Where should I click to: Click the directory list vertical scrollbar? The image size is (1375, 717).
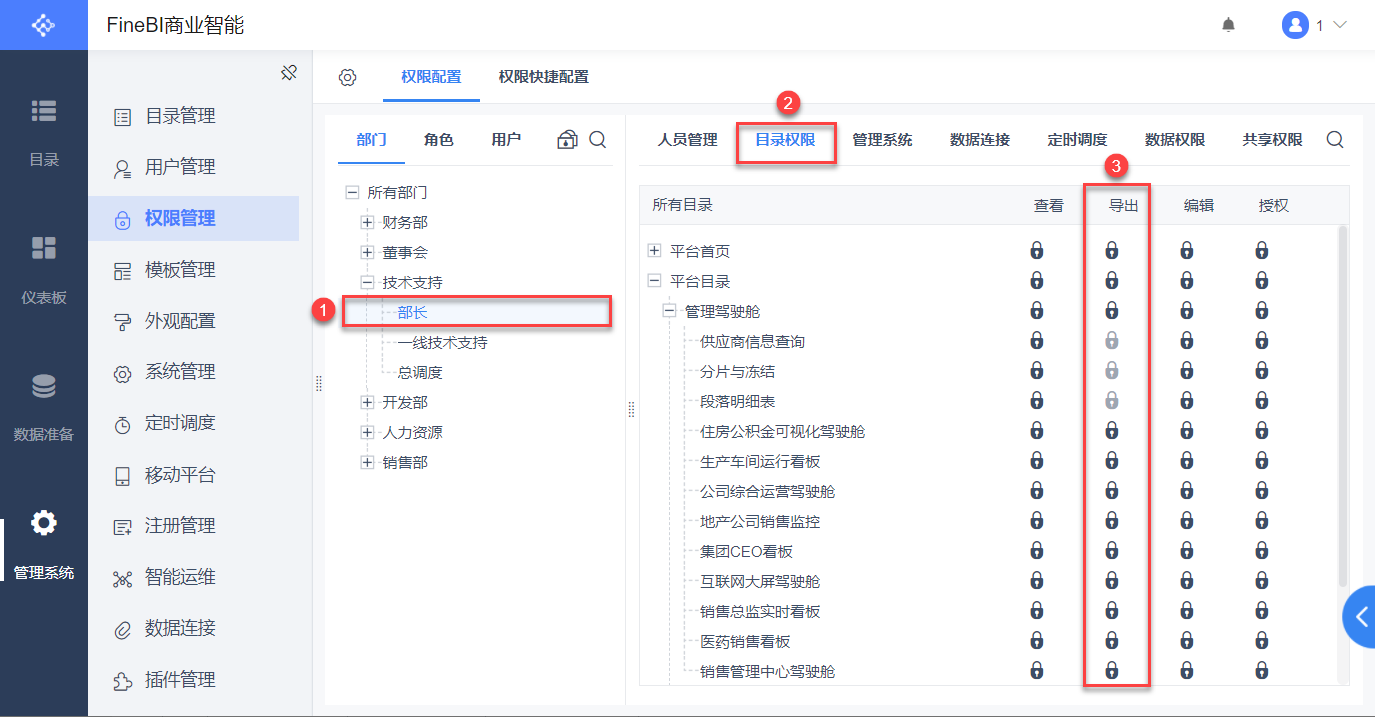pos(1343,406)
